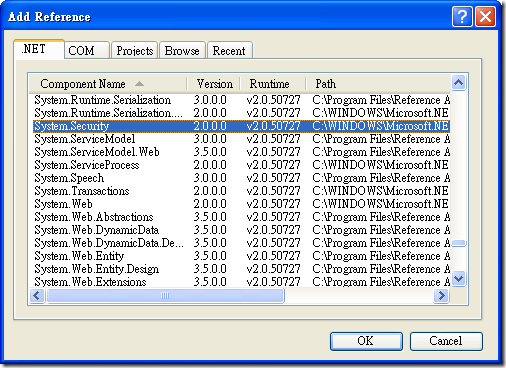Select the System.Web component row

(241, 204)
